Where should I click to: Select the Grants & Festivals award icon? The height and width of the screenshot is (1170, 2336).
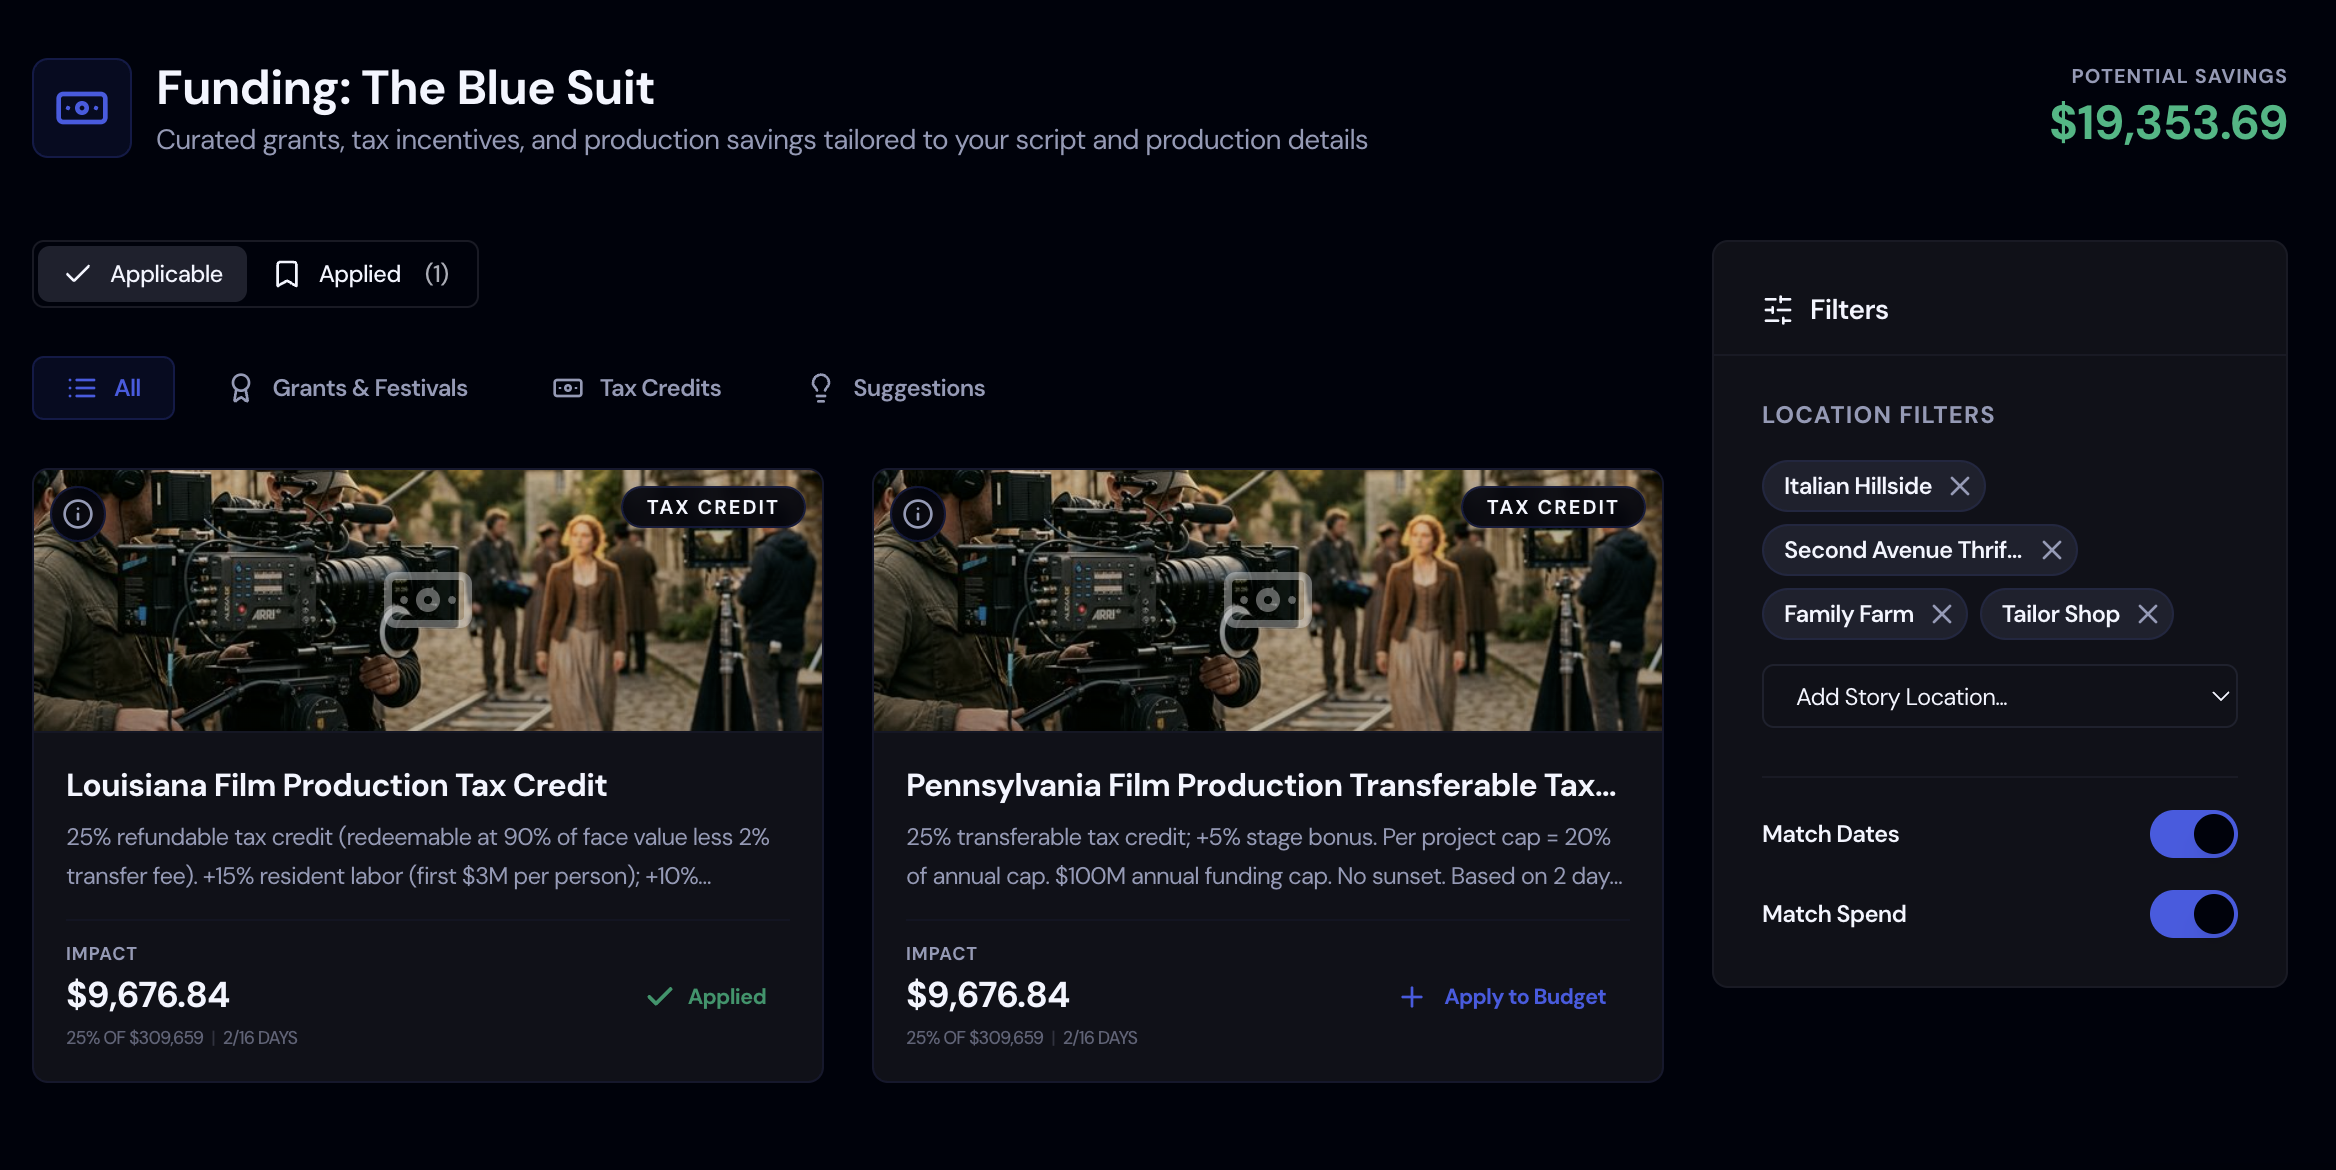coord(240,388)
